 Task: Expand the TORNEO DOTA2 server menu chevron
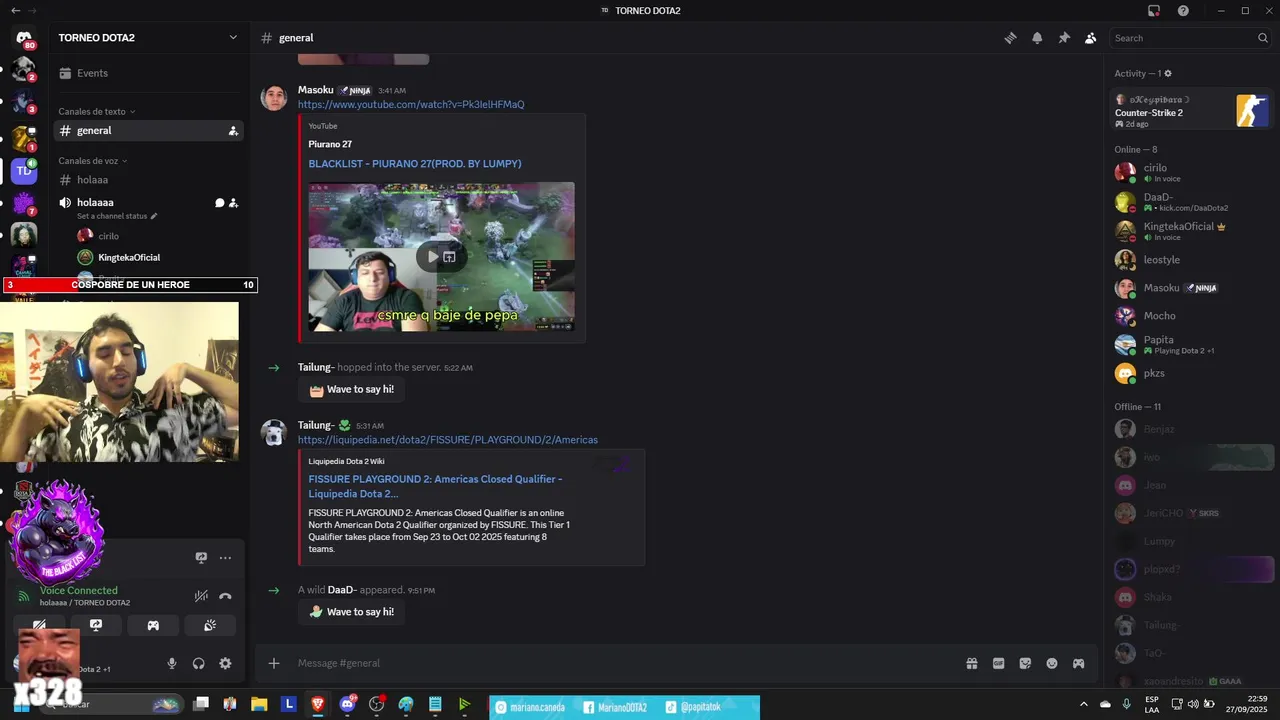233,38
